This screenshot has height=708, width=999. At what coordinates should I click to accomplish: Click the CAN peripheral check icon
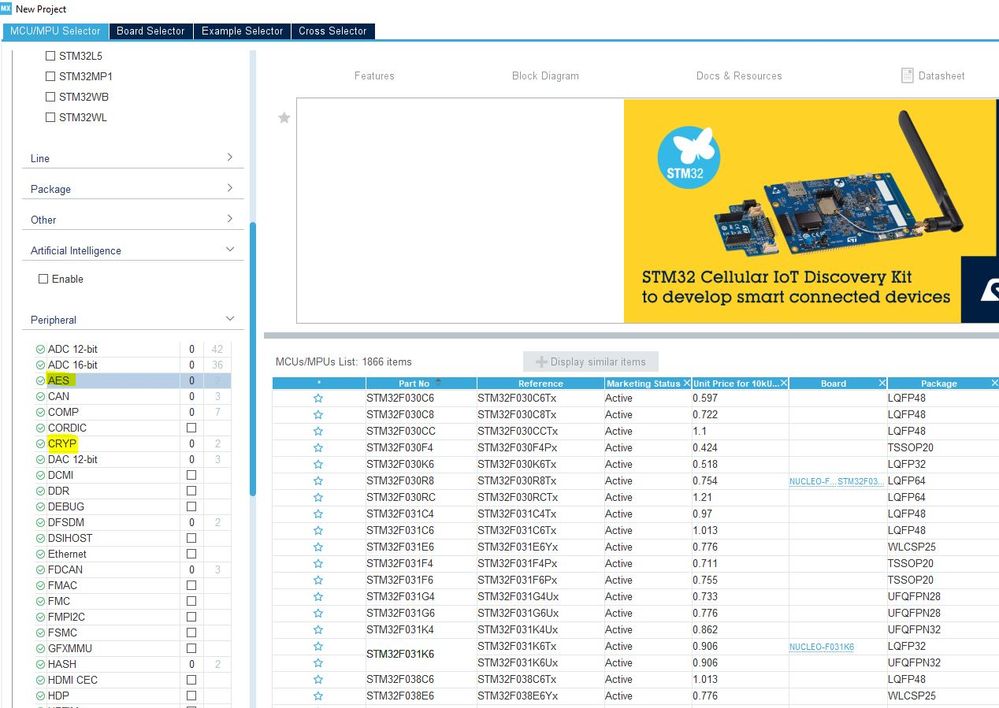(x=40, y=396)
